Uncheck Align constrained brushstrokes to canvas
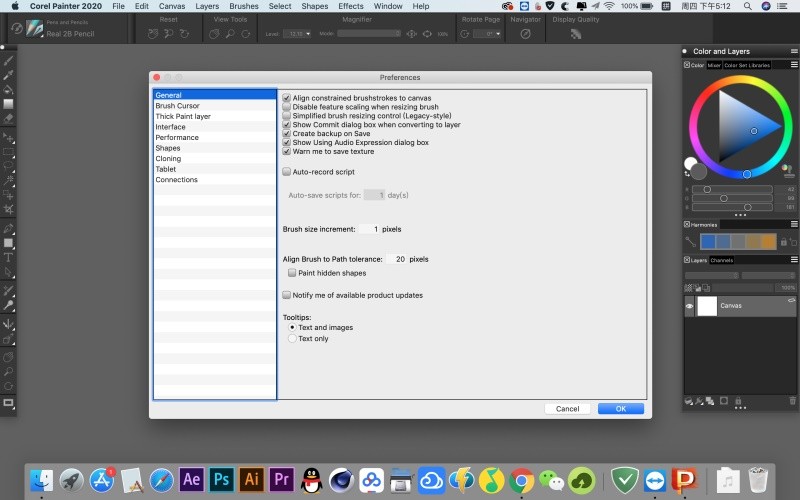 coord(287,98)
